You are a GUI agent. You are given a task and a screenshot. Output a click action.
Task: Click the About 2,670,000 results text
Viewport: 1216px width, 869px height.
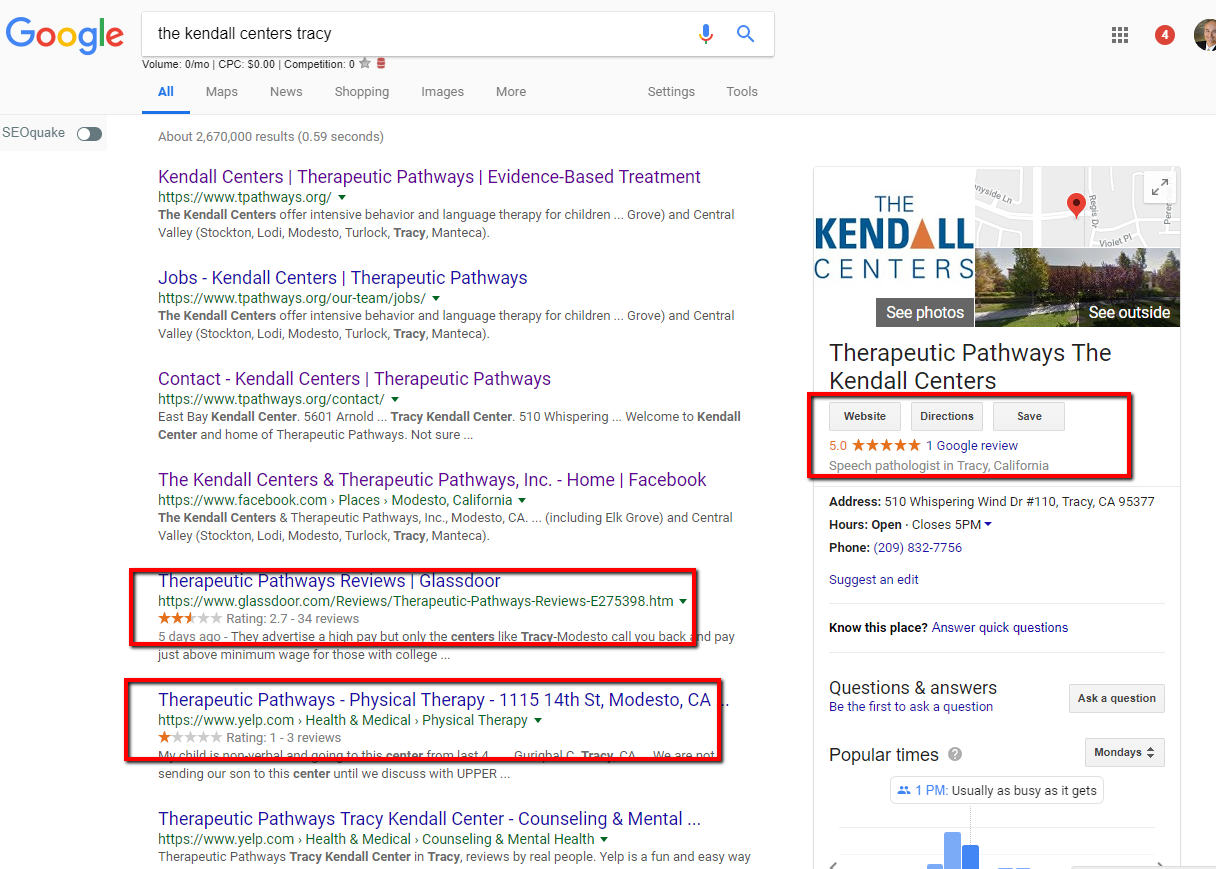pos(271,137)
